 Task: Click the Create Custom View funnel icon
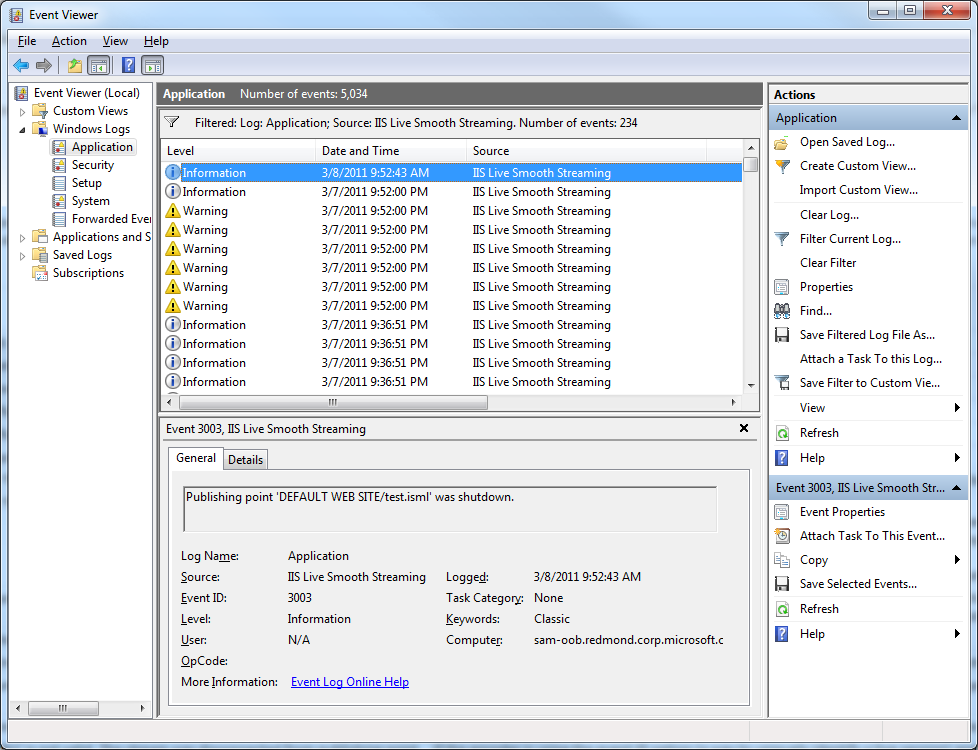click(782, 167)
